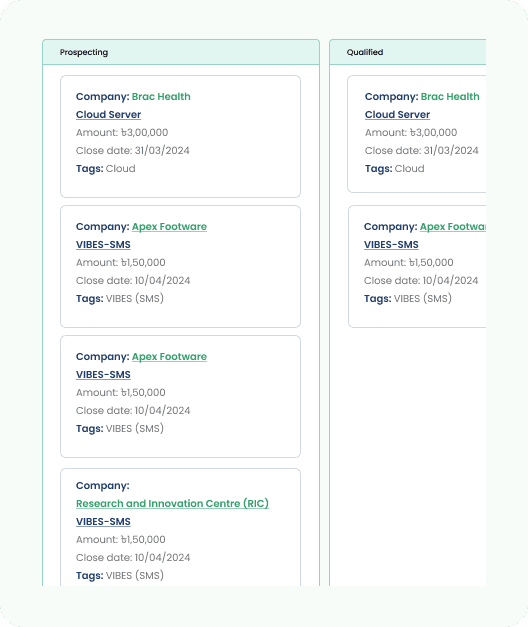Open Cloud Server deal in Prospecting column
Screen dimensions: 528x627
pos(108,114)
